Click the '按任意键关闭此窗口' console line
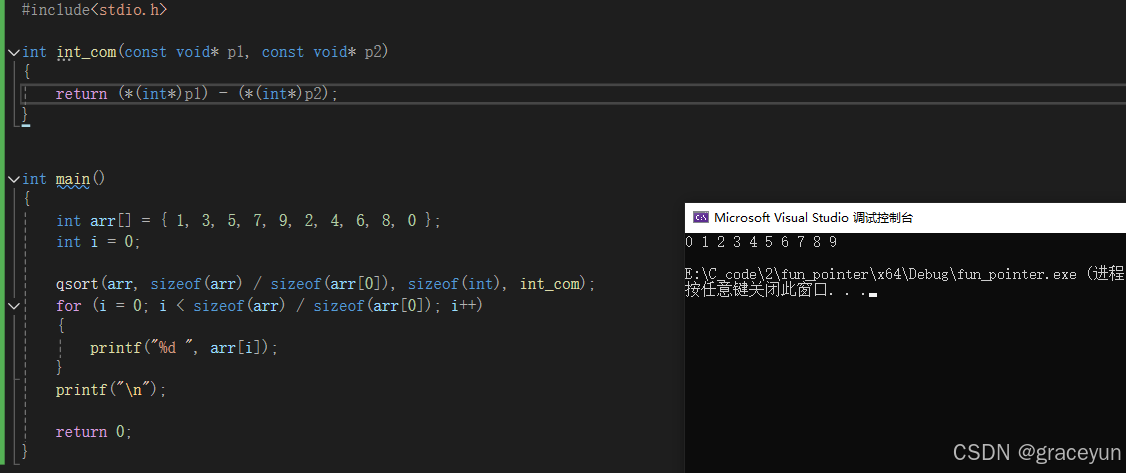 [x=781, y=291]
